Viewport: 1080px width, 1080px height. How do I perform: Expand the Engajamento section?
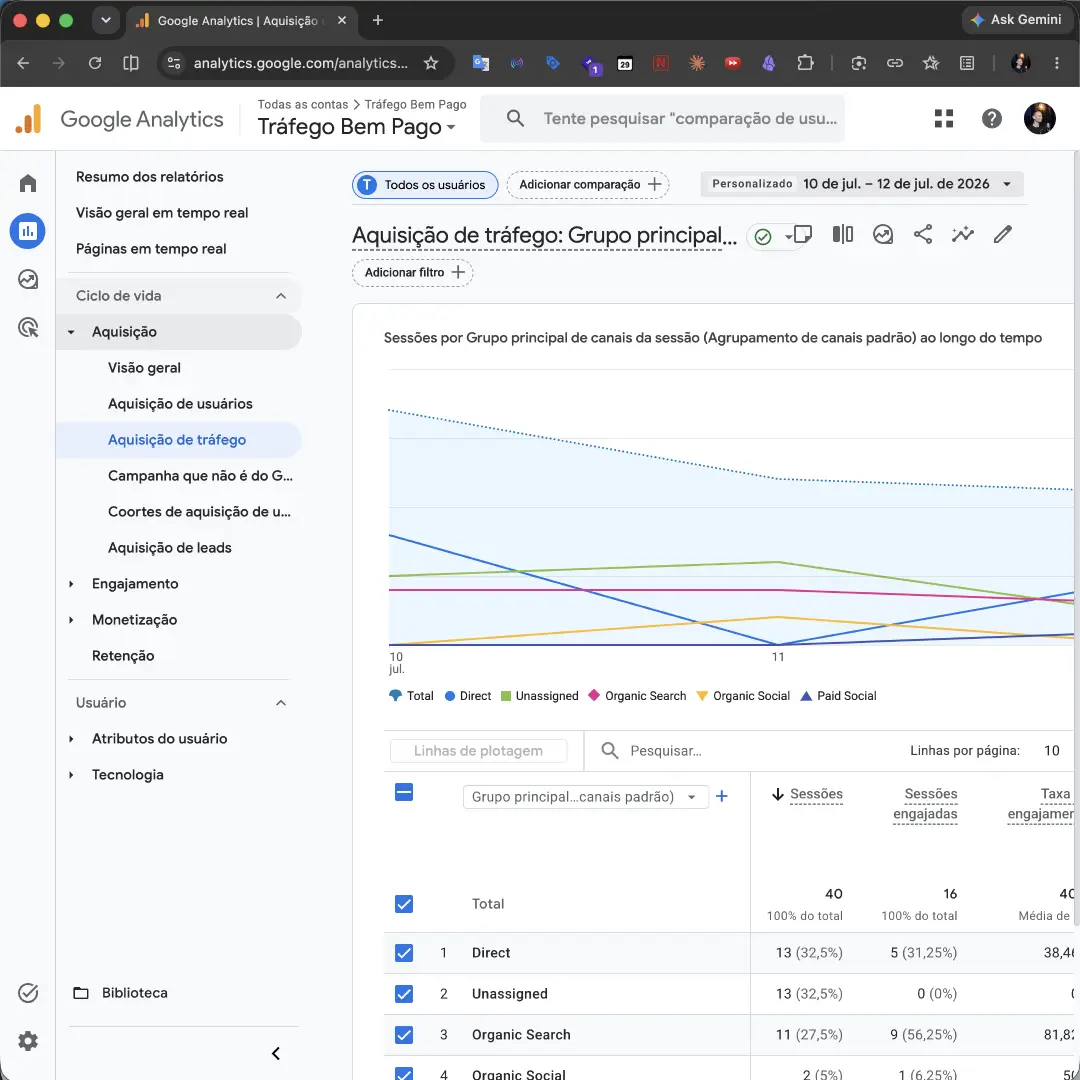tap(71, 584)
